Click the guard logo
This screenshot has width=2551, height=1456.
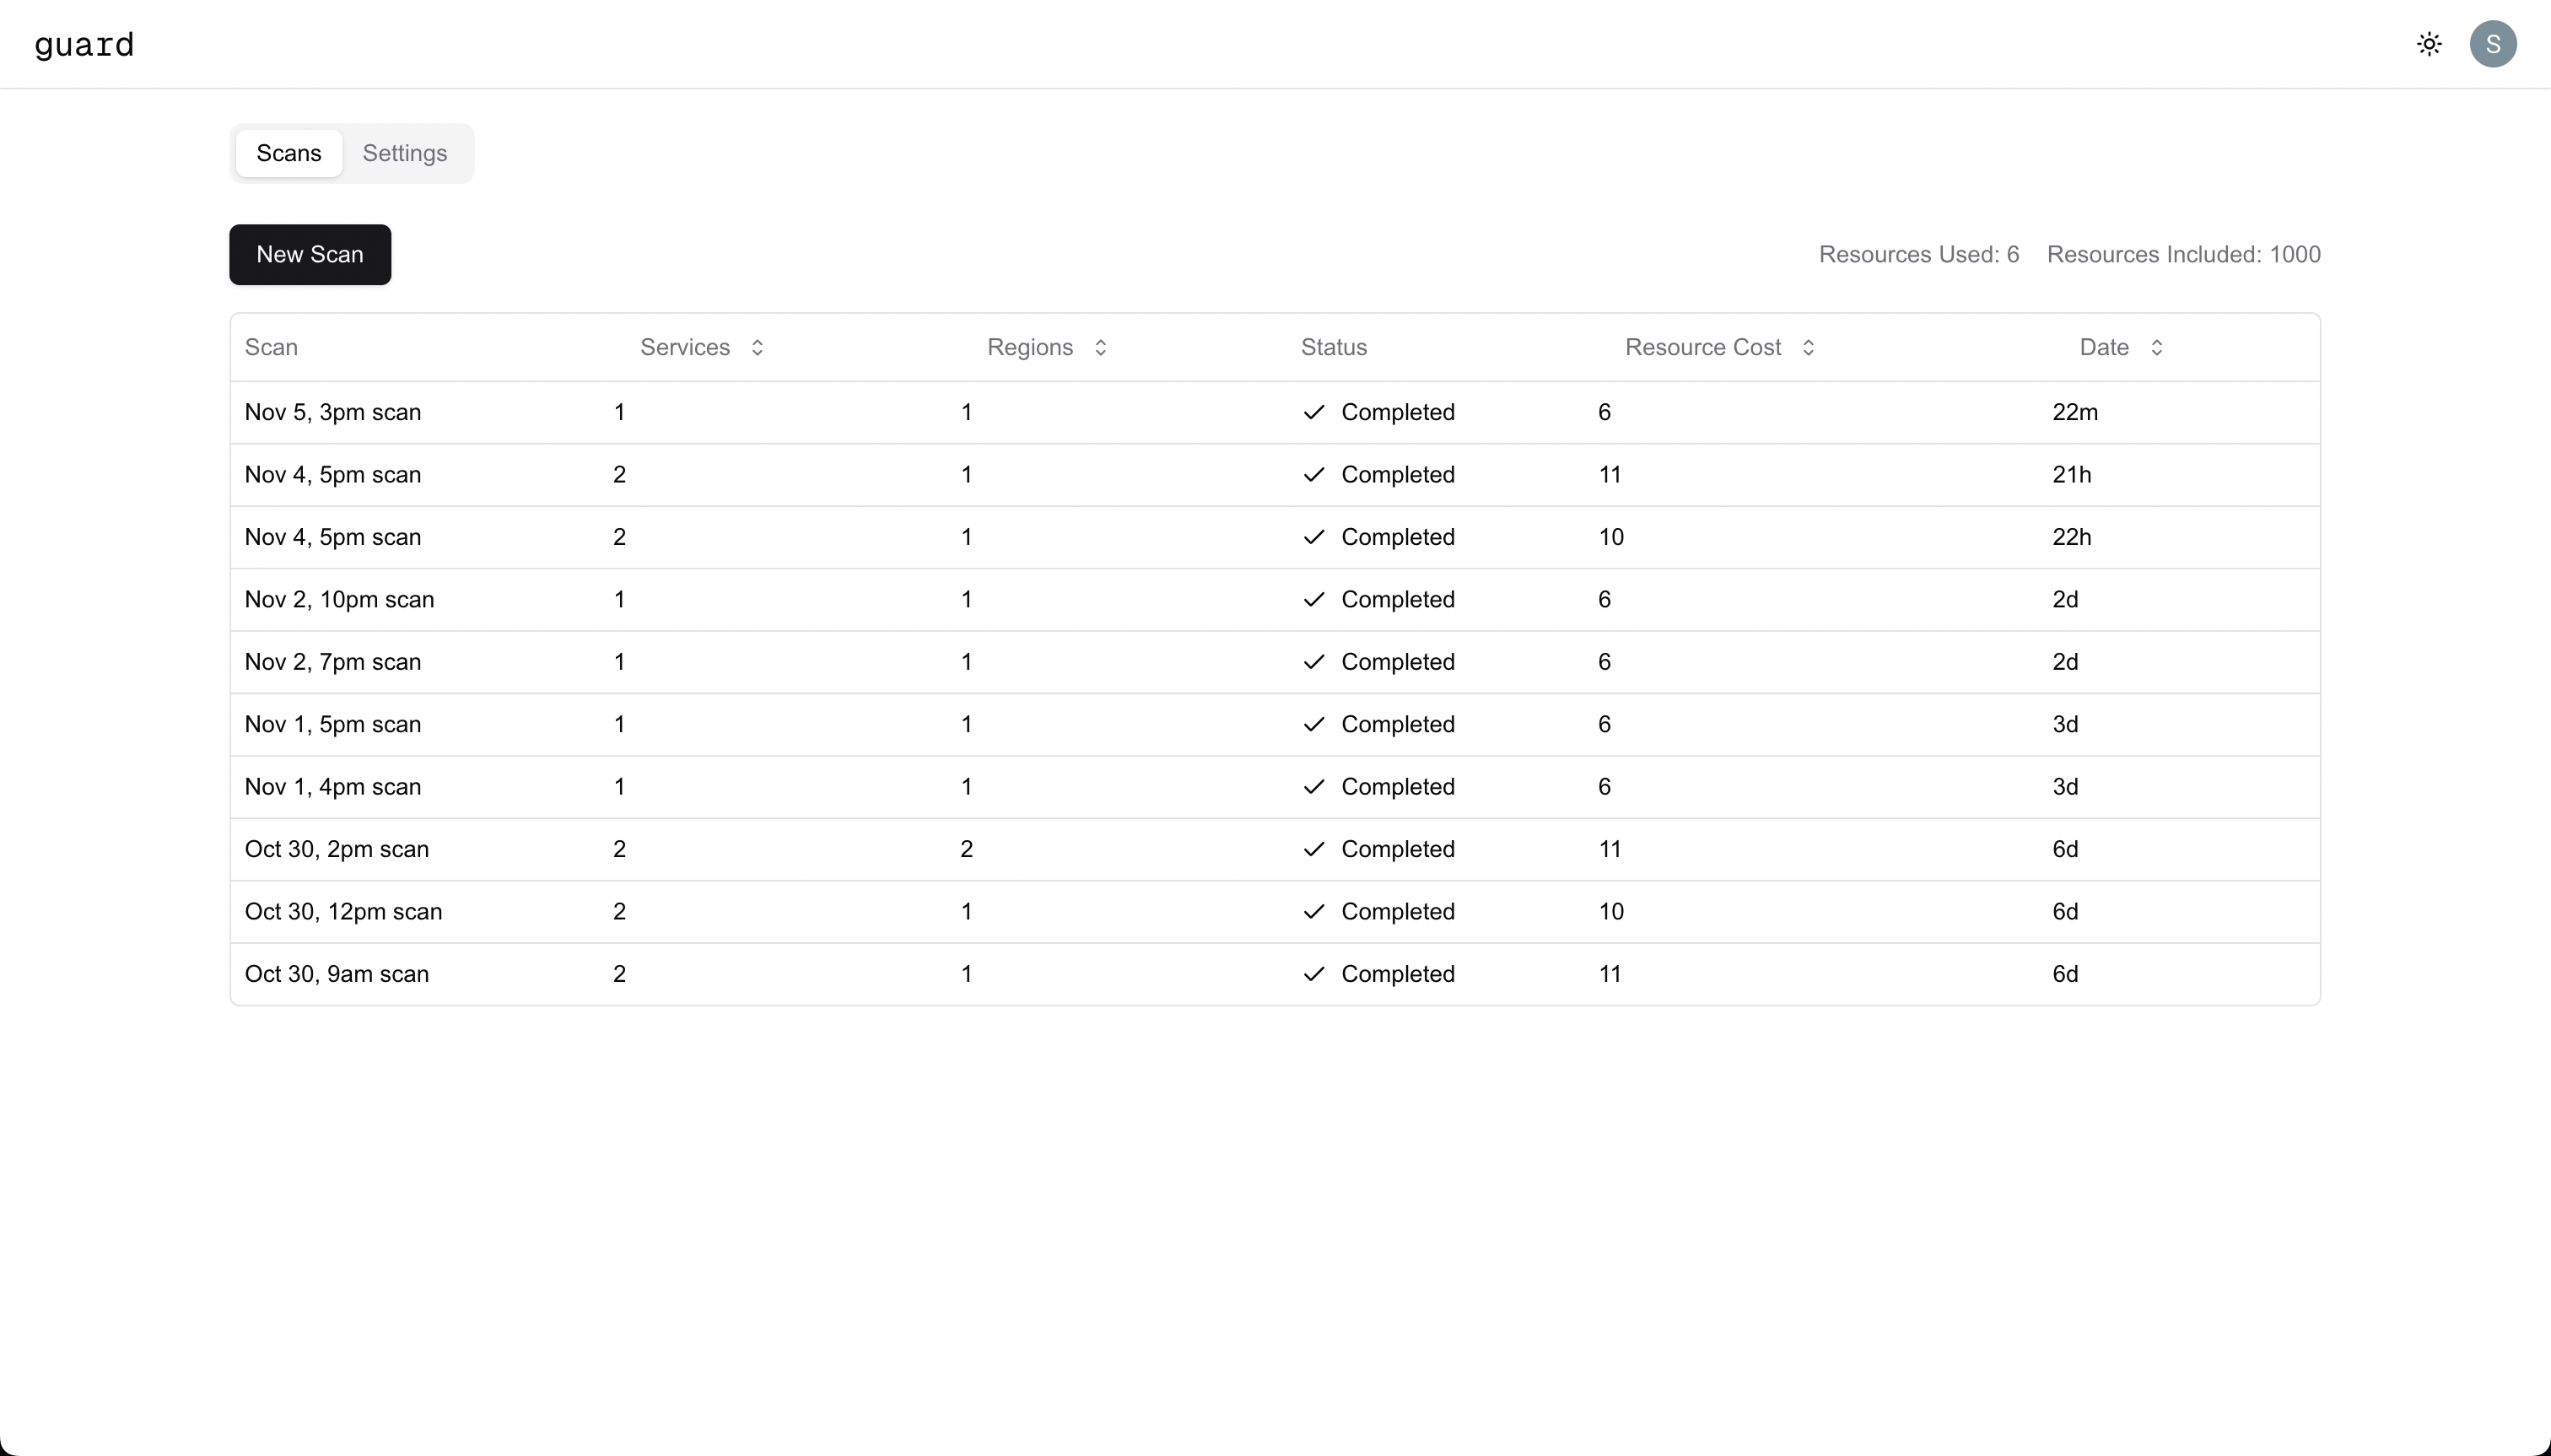pyautogui.click(x=84, y=45)
